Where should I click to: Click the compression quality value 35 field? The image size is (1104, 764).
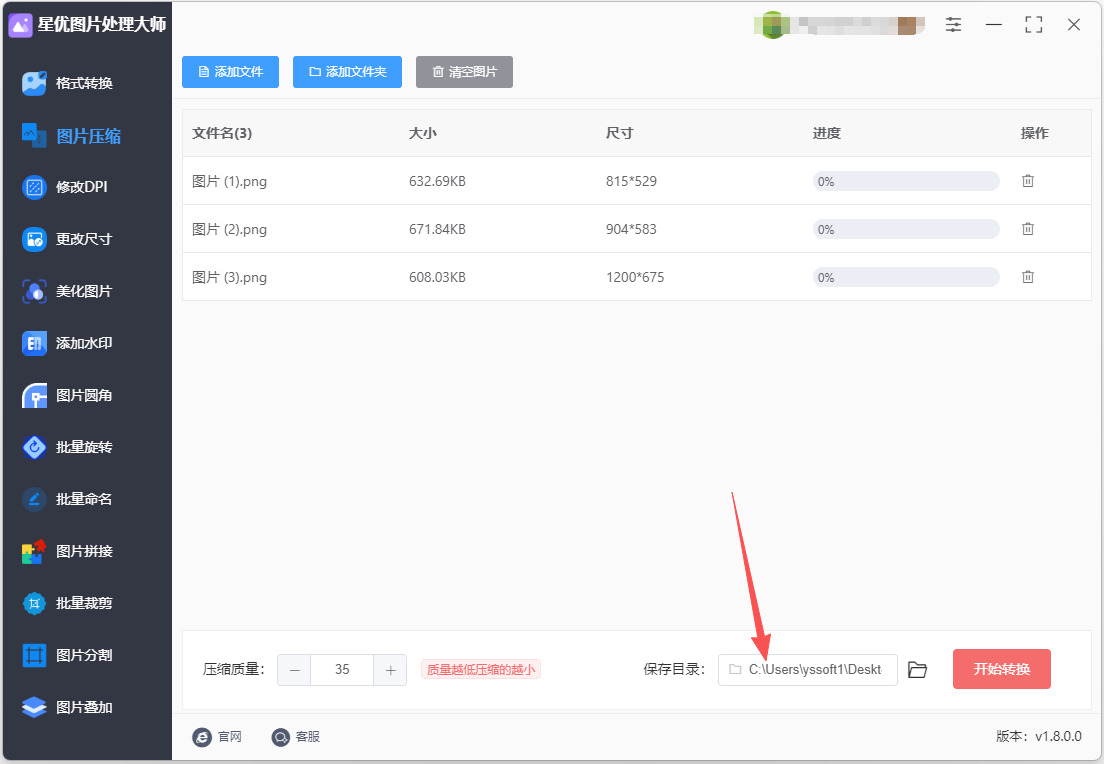point(342,670)
